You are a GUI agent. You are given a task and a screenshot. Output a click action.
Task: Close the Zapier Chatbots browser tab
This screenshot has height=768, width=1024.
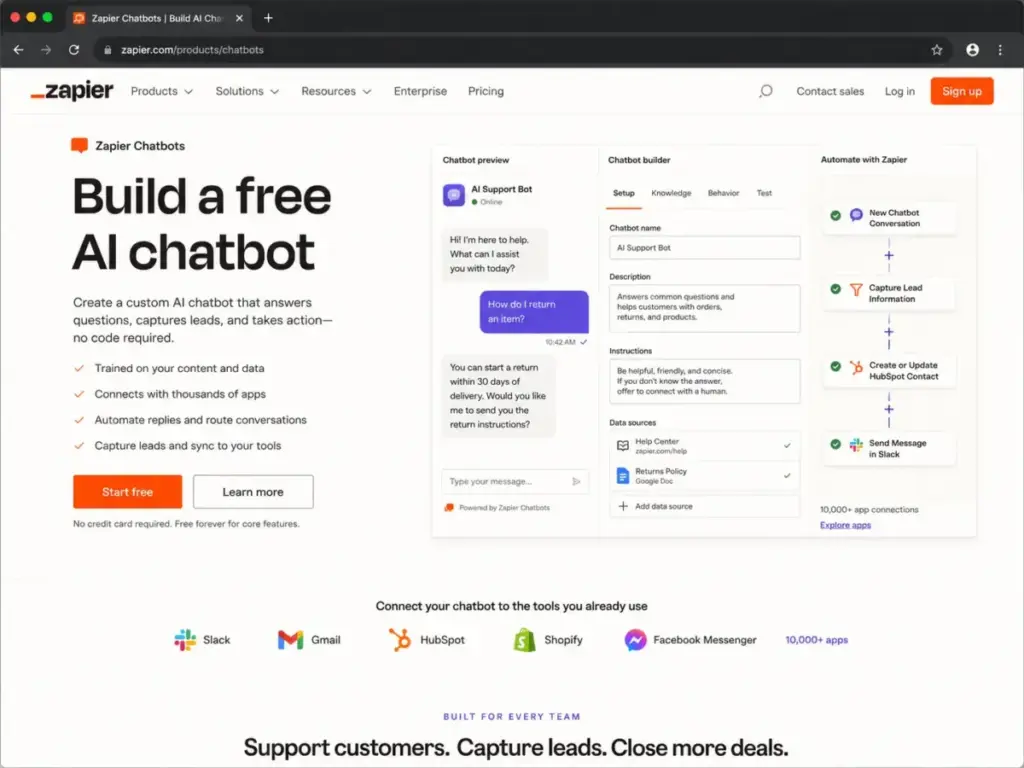tap(239, 18)
